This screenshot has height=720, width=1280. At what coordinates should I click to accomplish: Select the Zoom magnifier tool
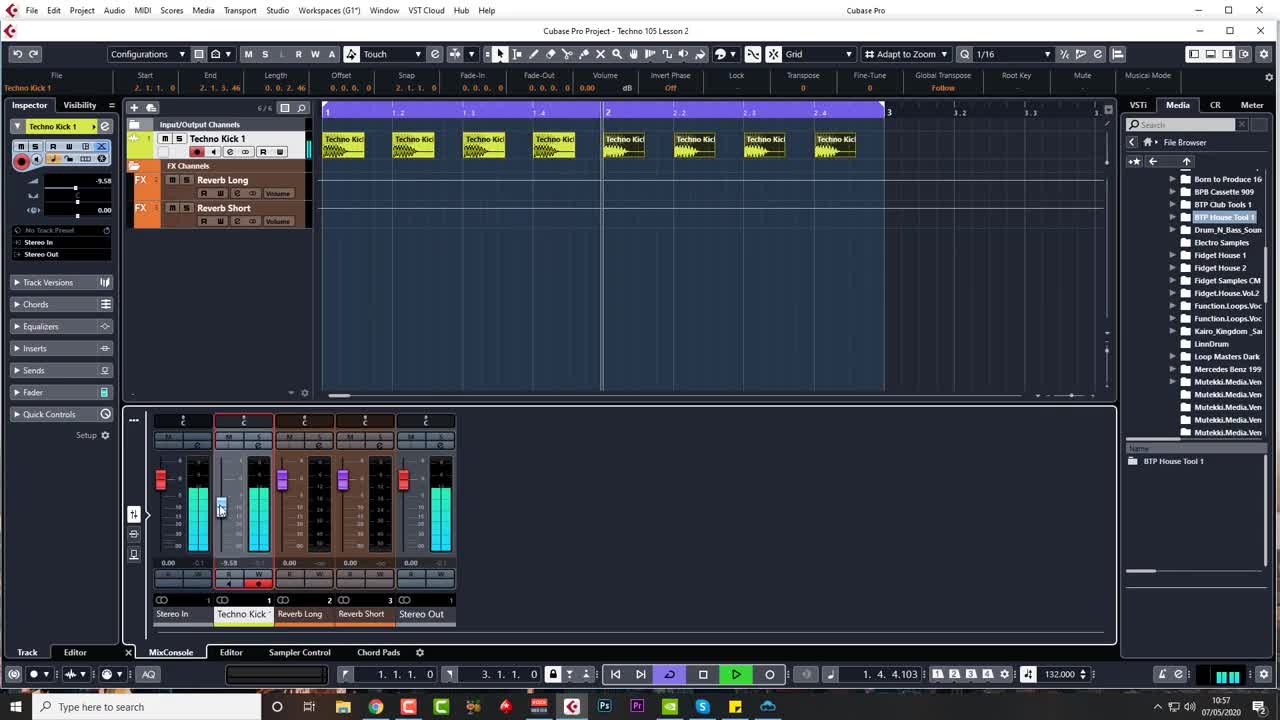pos(617,54)
